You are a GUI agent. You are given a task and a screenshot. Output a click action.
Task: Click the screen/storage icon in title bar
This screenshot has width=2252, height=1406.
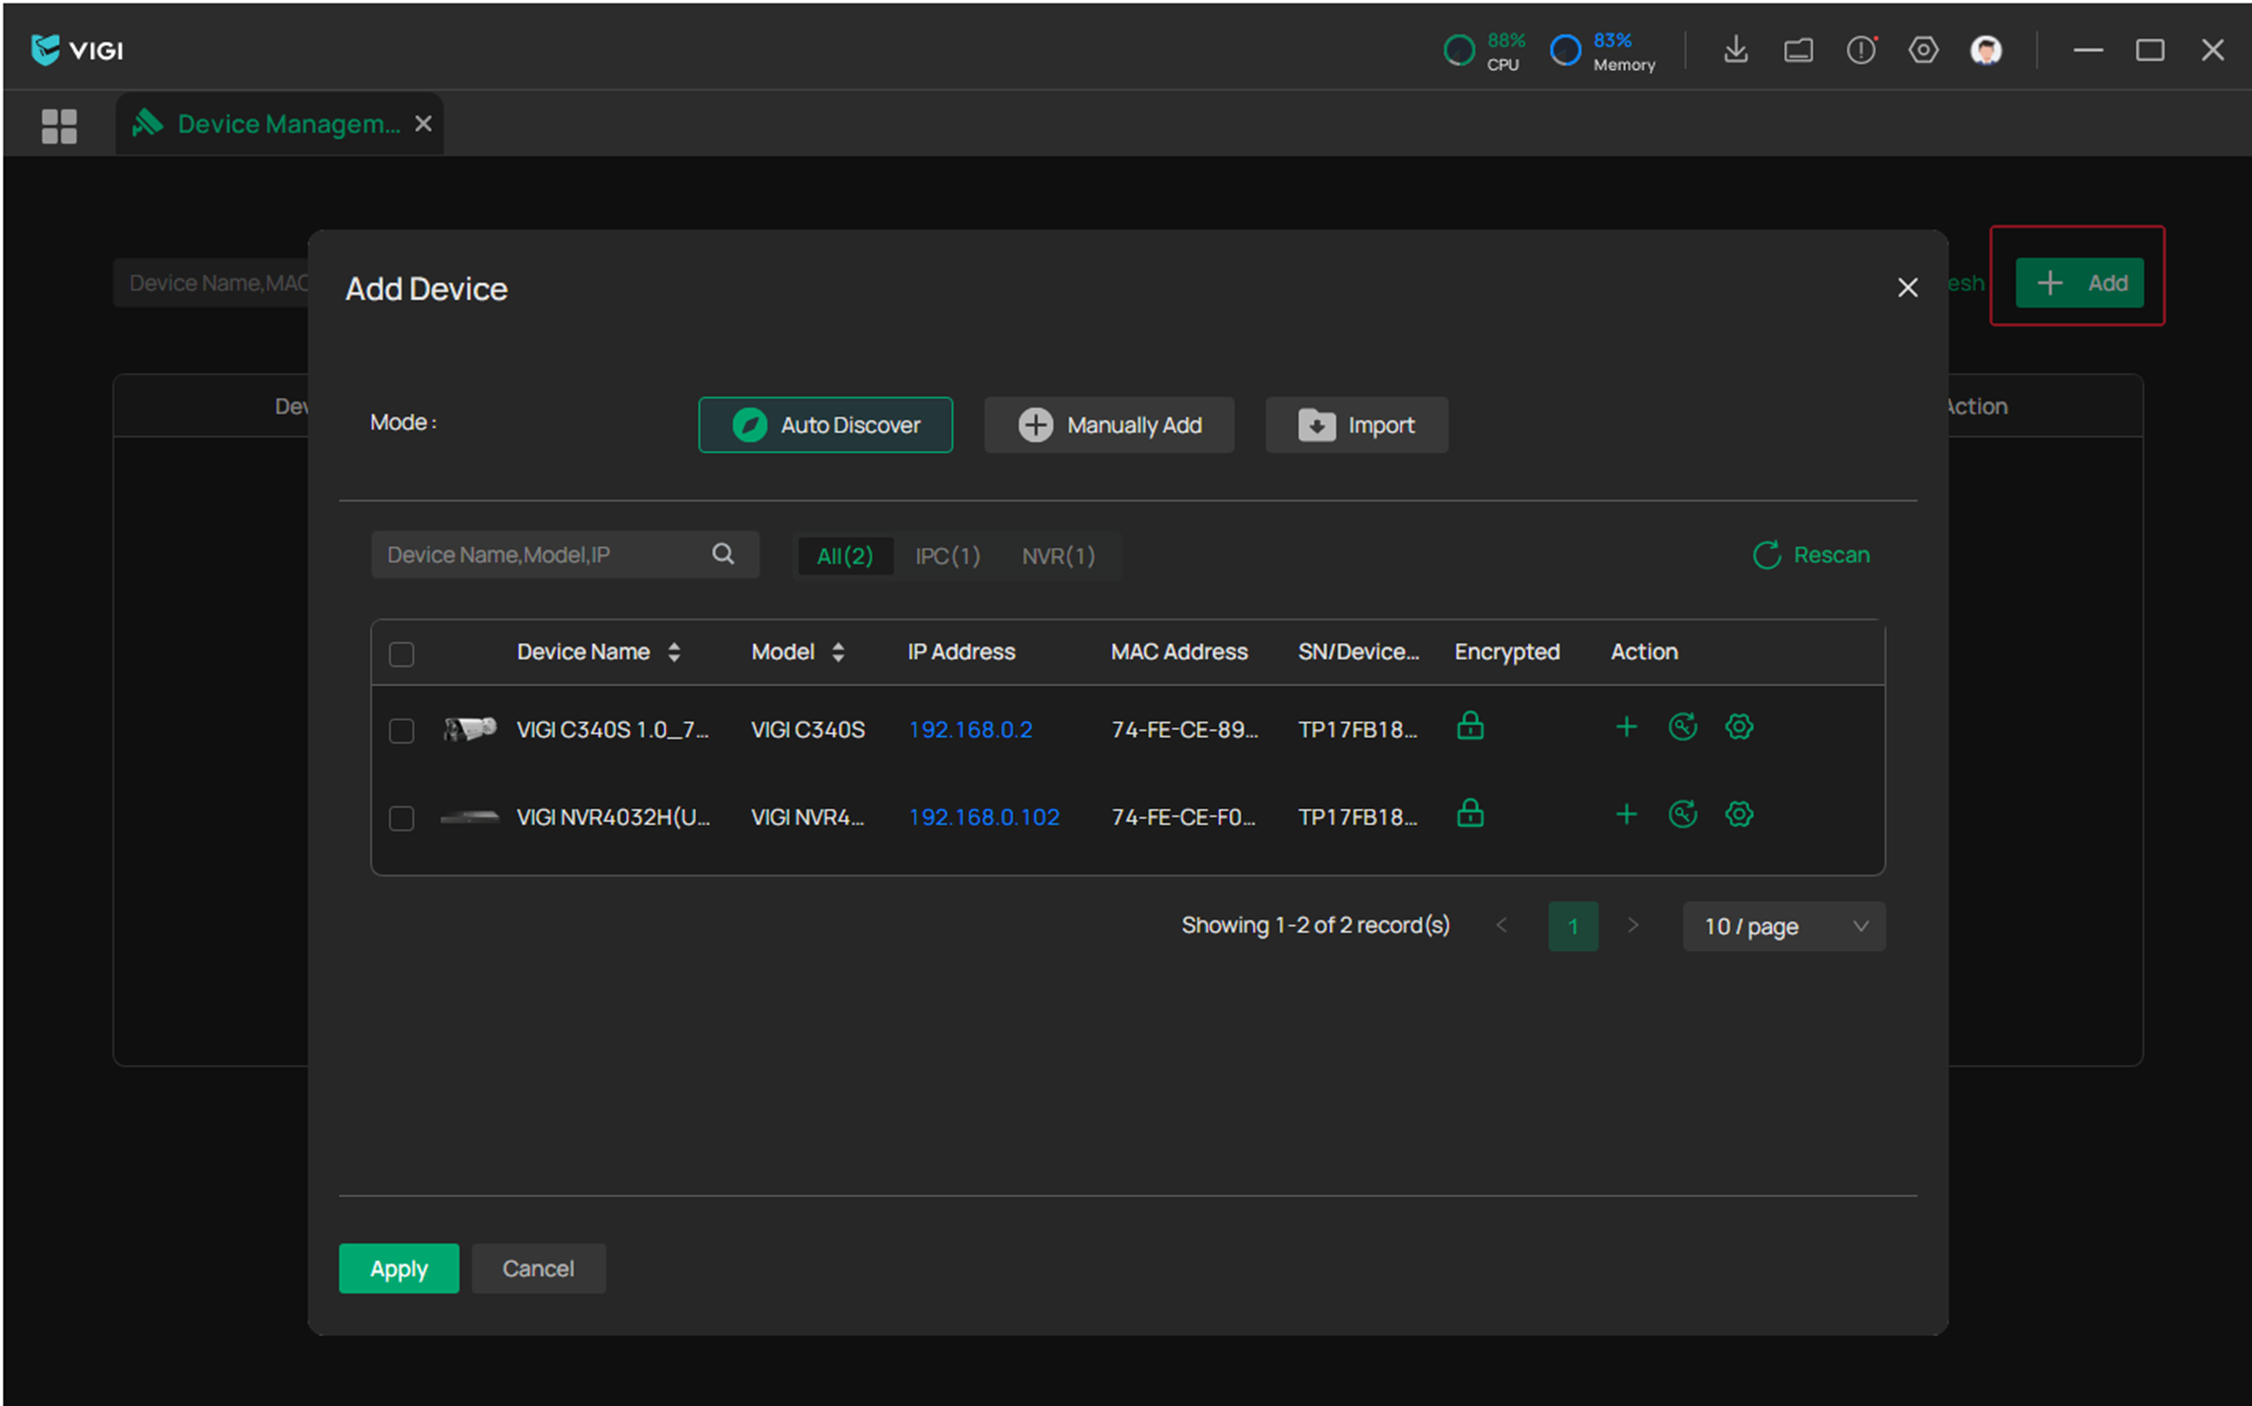click(1798, 50)
